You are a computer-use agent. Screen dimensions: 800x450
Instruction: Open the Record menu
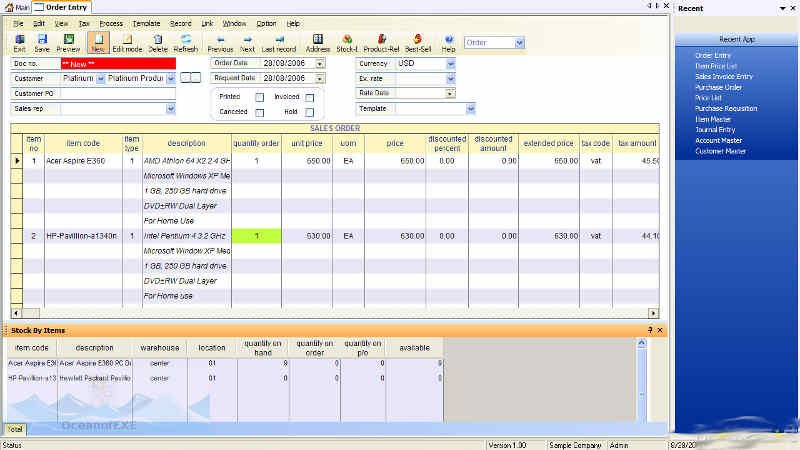(x=181, y=23)
